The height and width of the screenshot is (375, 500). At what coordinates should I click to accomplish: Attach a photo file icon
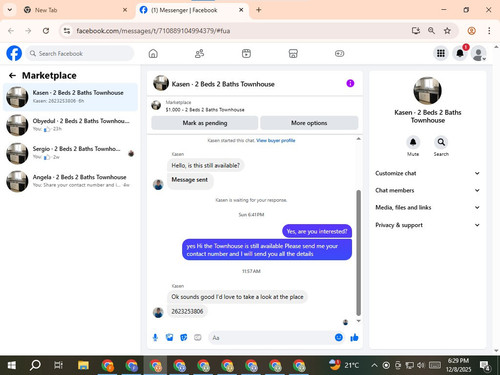(170, 338)
